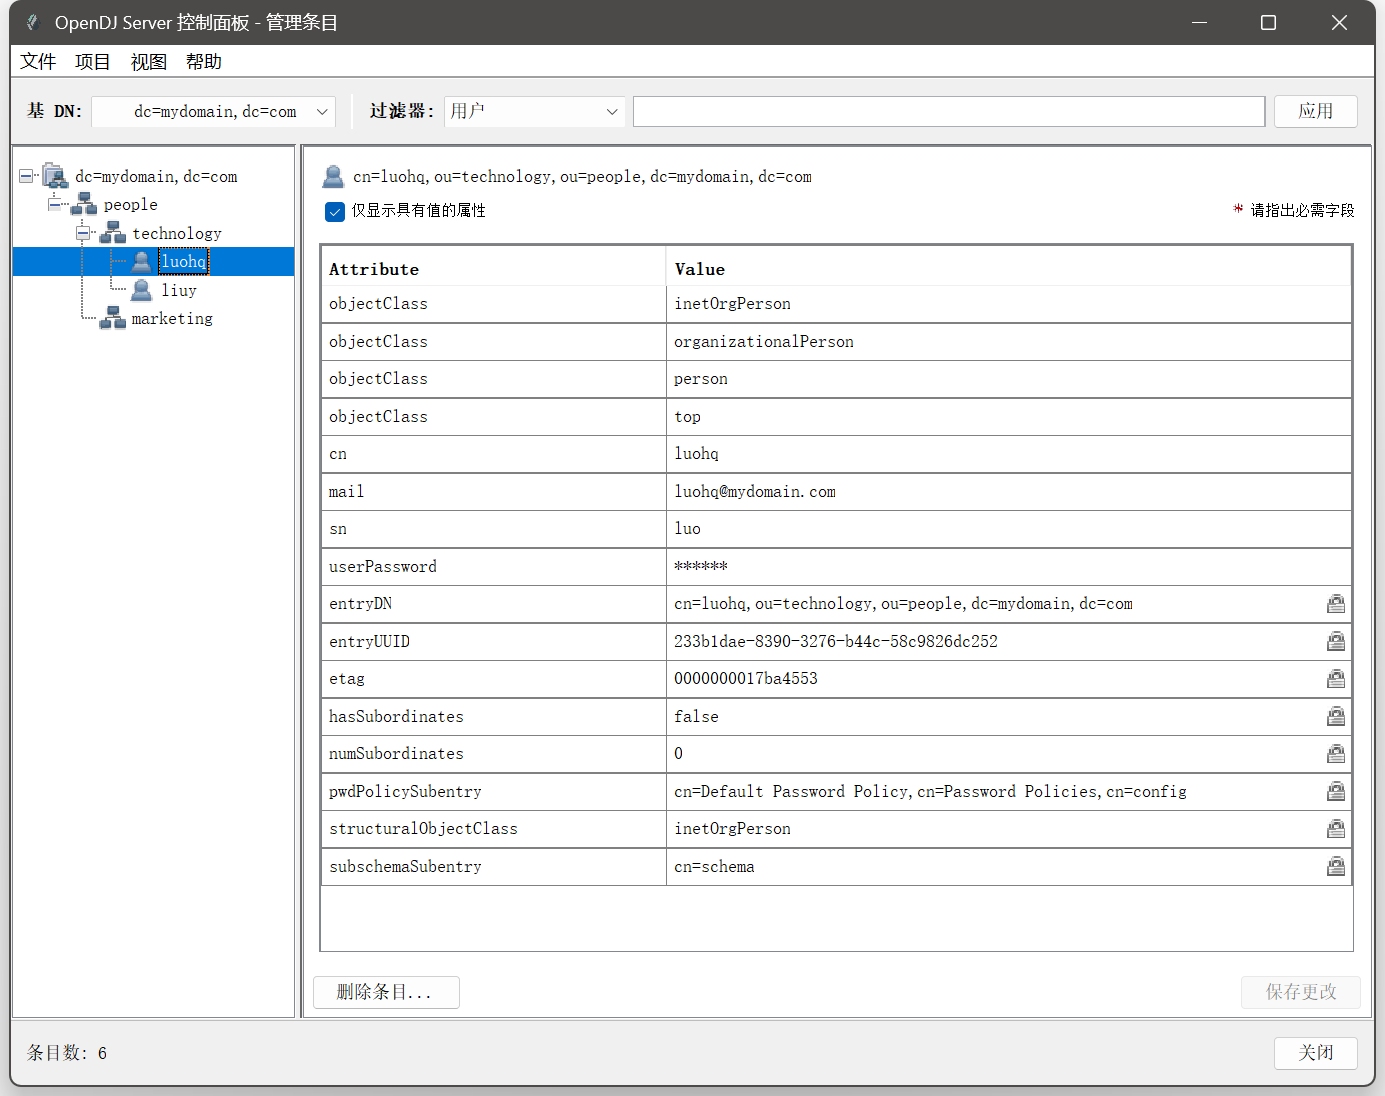Click the 请指出必需字段 required fields note
This screenshot has height=1096, width=1385.
1294,210
